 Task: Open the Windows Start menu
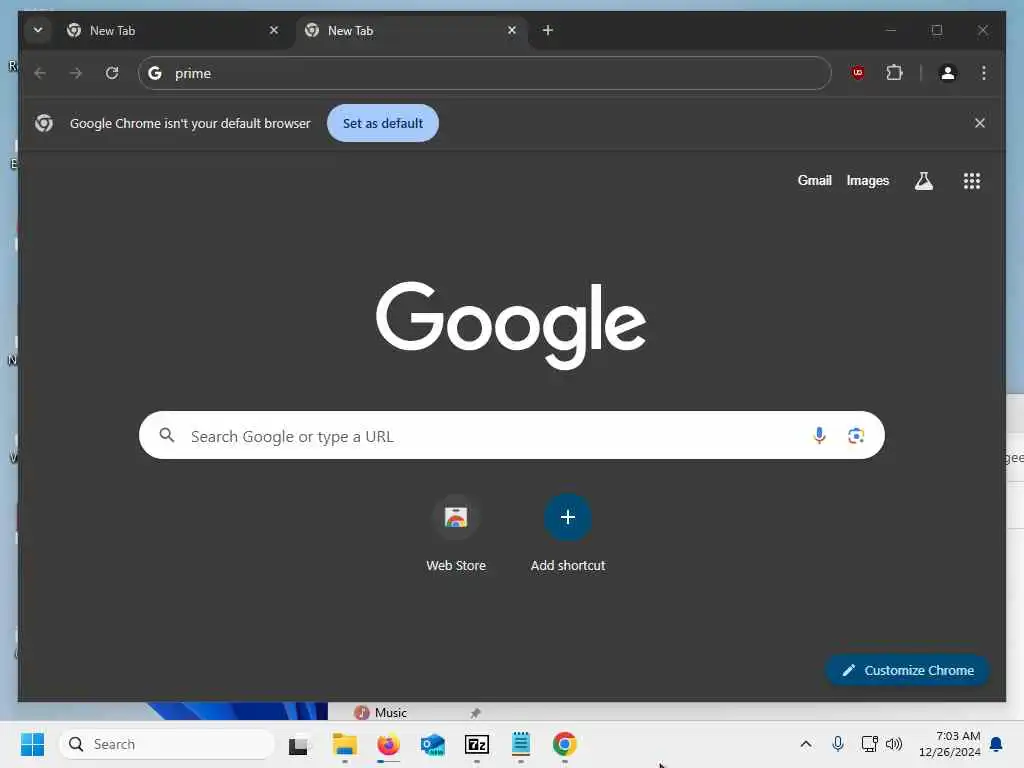click(x=32, y=744)
